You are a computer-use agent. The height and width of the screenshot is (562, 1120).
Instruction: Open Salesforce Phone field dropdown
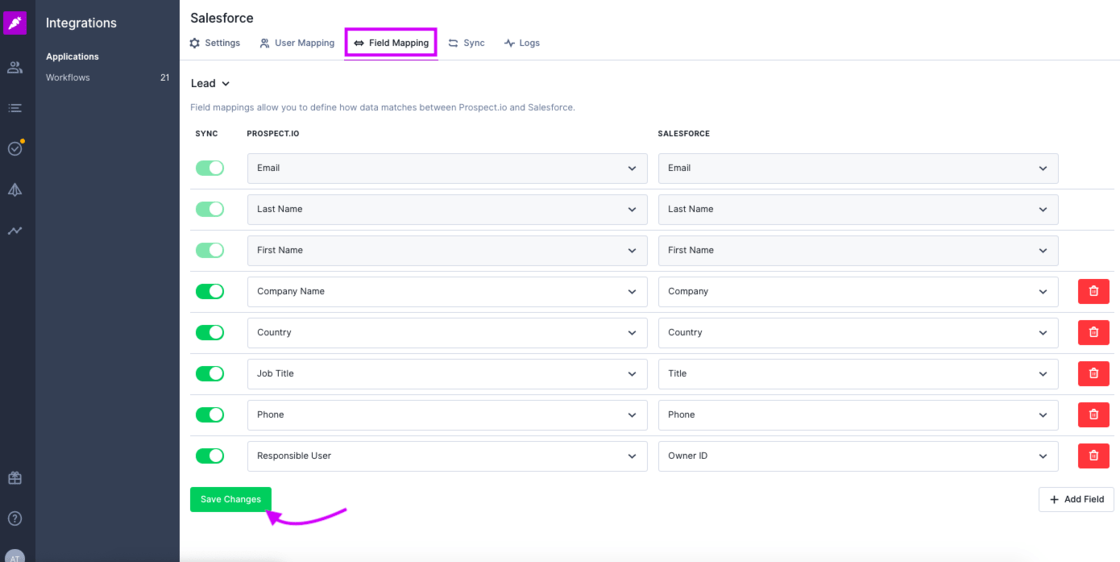tap(858, 414)
